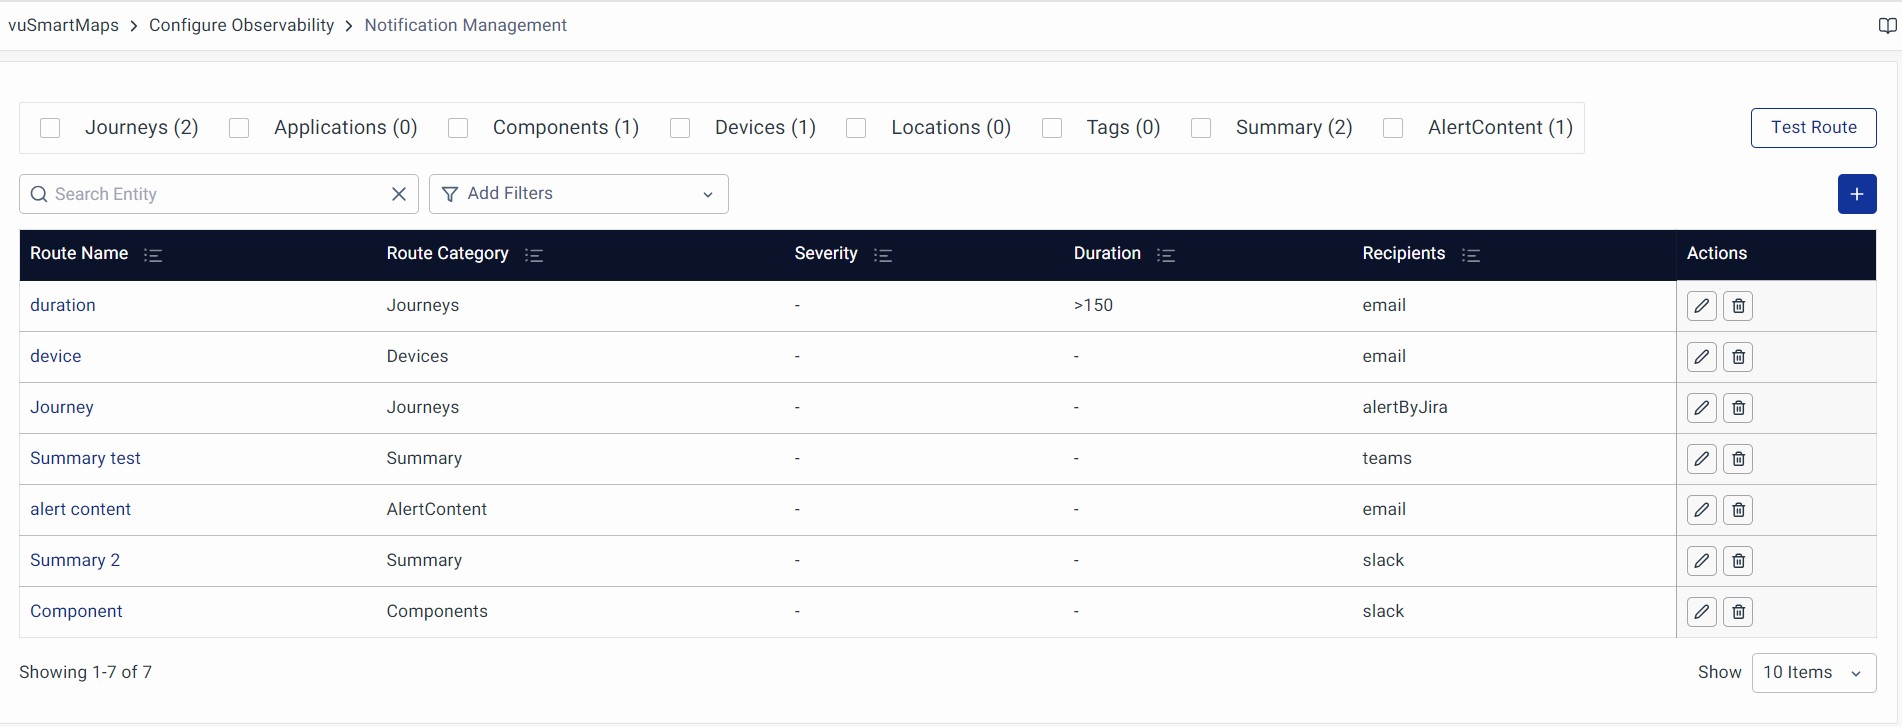This screenshot has width=1902, height=727.
Task: Click the Route Name column filter icon
Action: [x=153, y=255]
